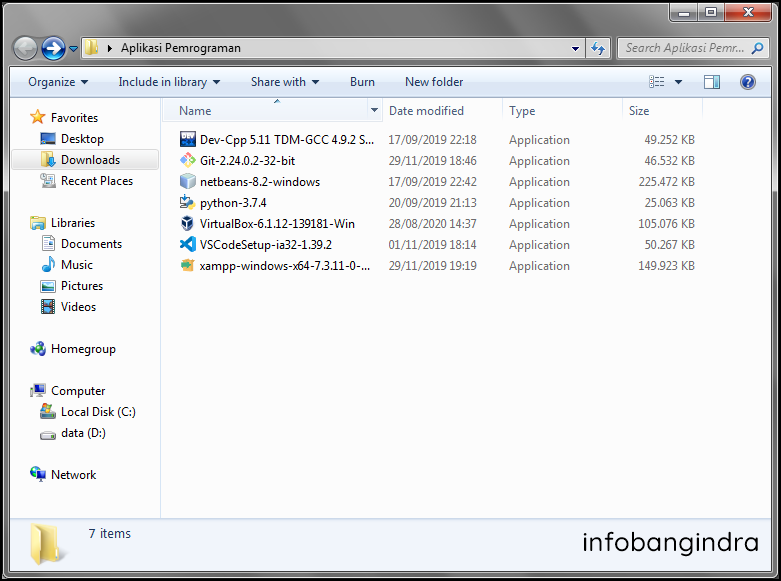Click the Aplikasi Pemrograman address path text

[180, 48]
